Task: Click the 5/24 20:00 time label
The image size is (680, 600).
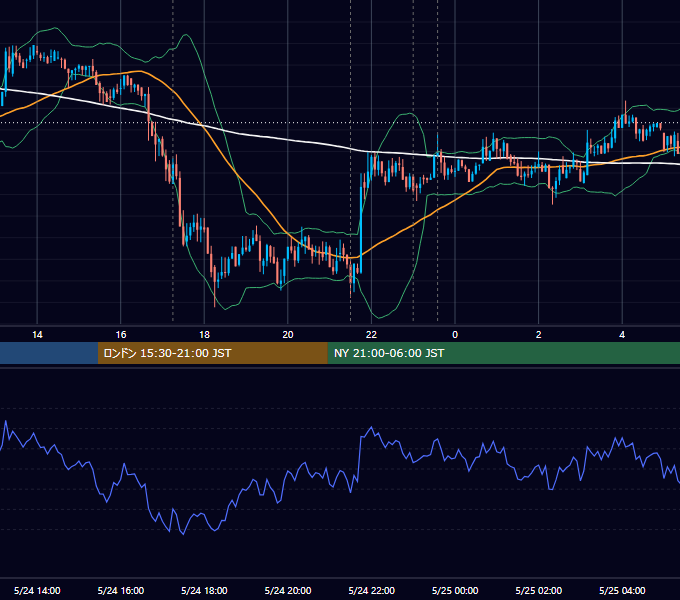Action: pyautogui.click(x=288, y=590)
